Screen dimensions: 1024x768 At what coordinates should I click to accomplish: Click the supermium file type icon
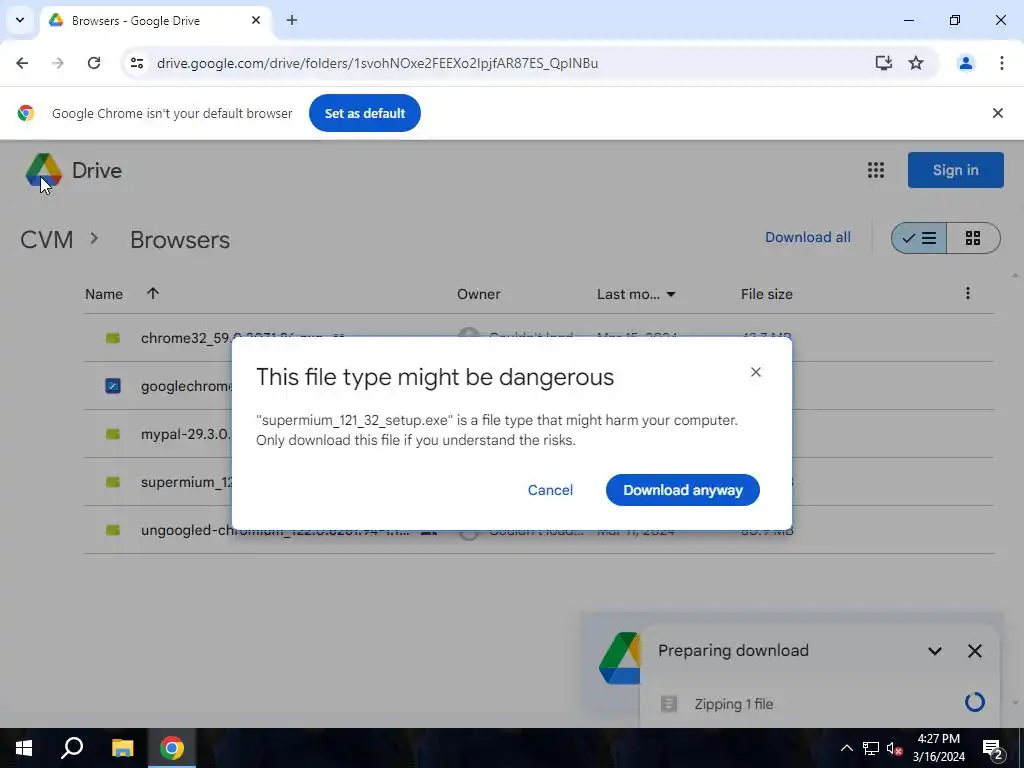[113, 482]
